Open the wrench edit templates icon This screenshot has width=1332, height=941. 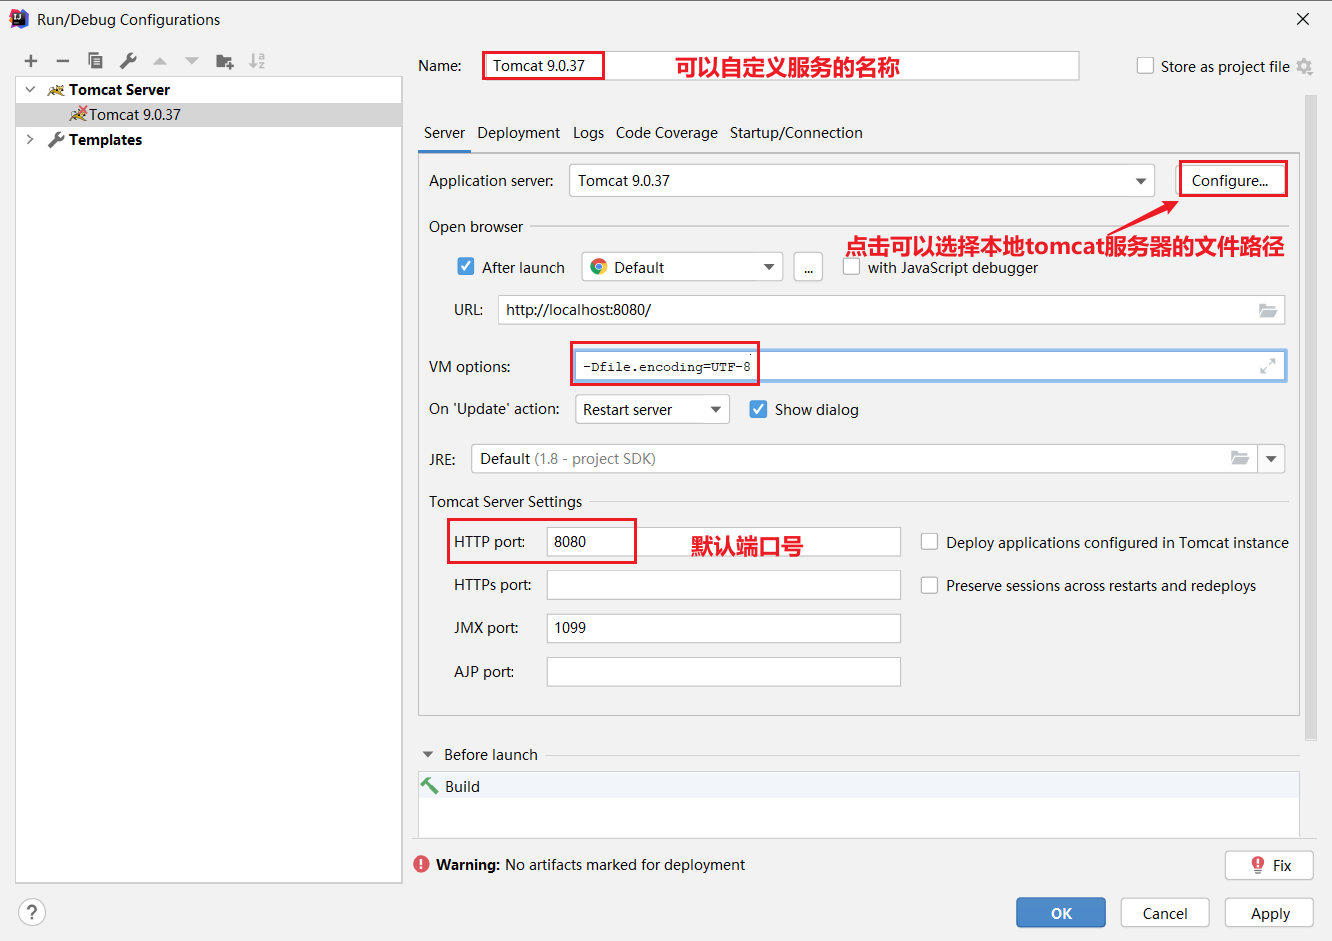[128, 61]
